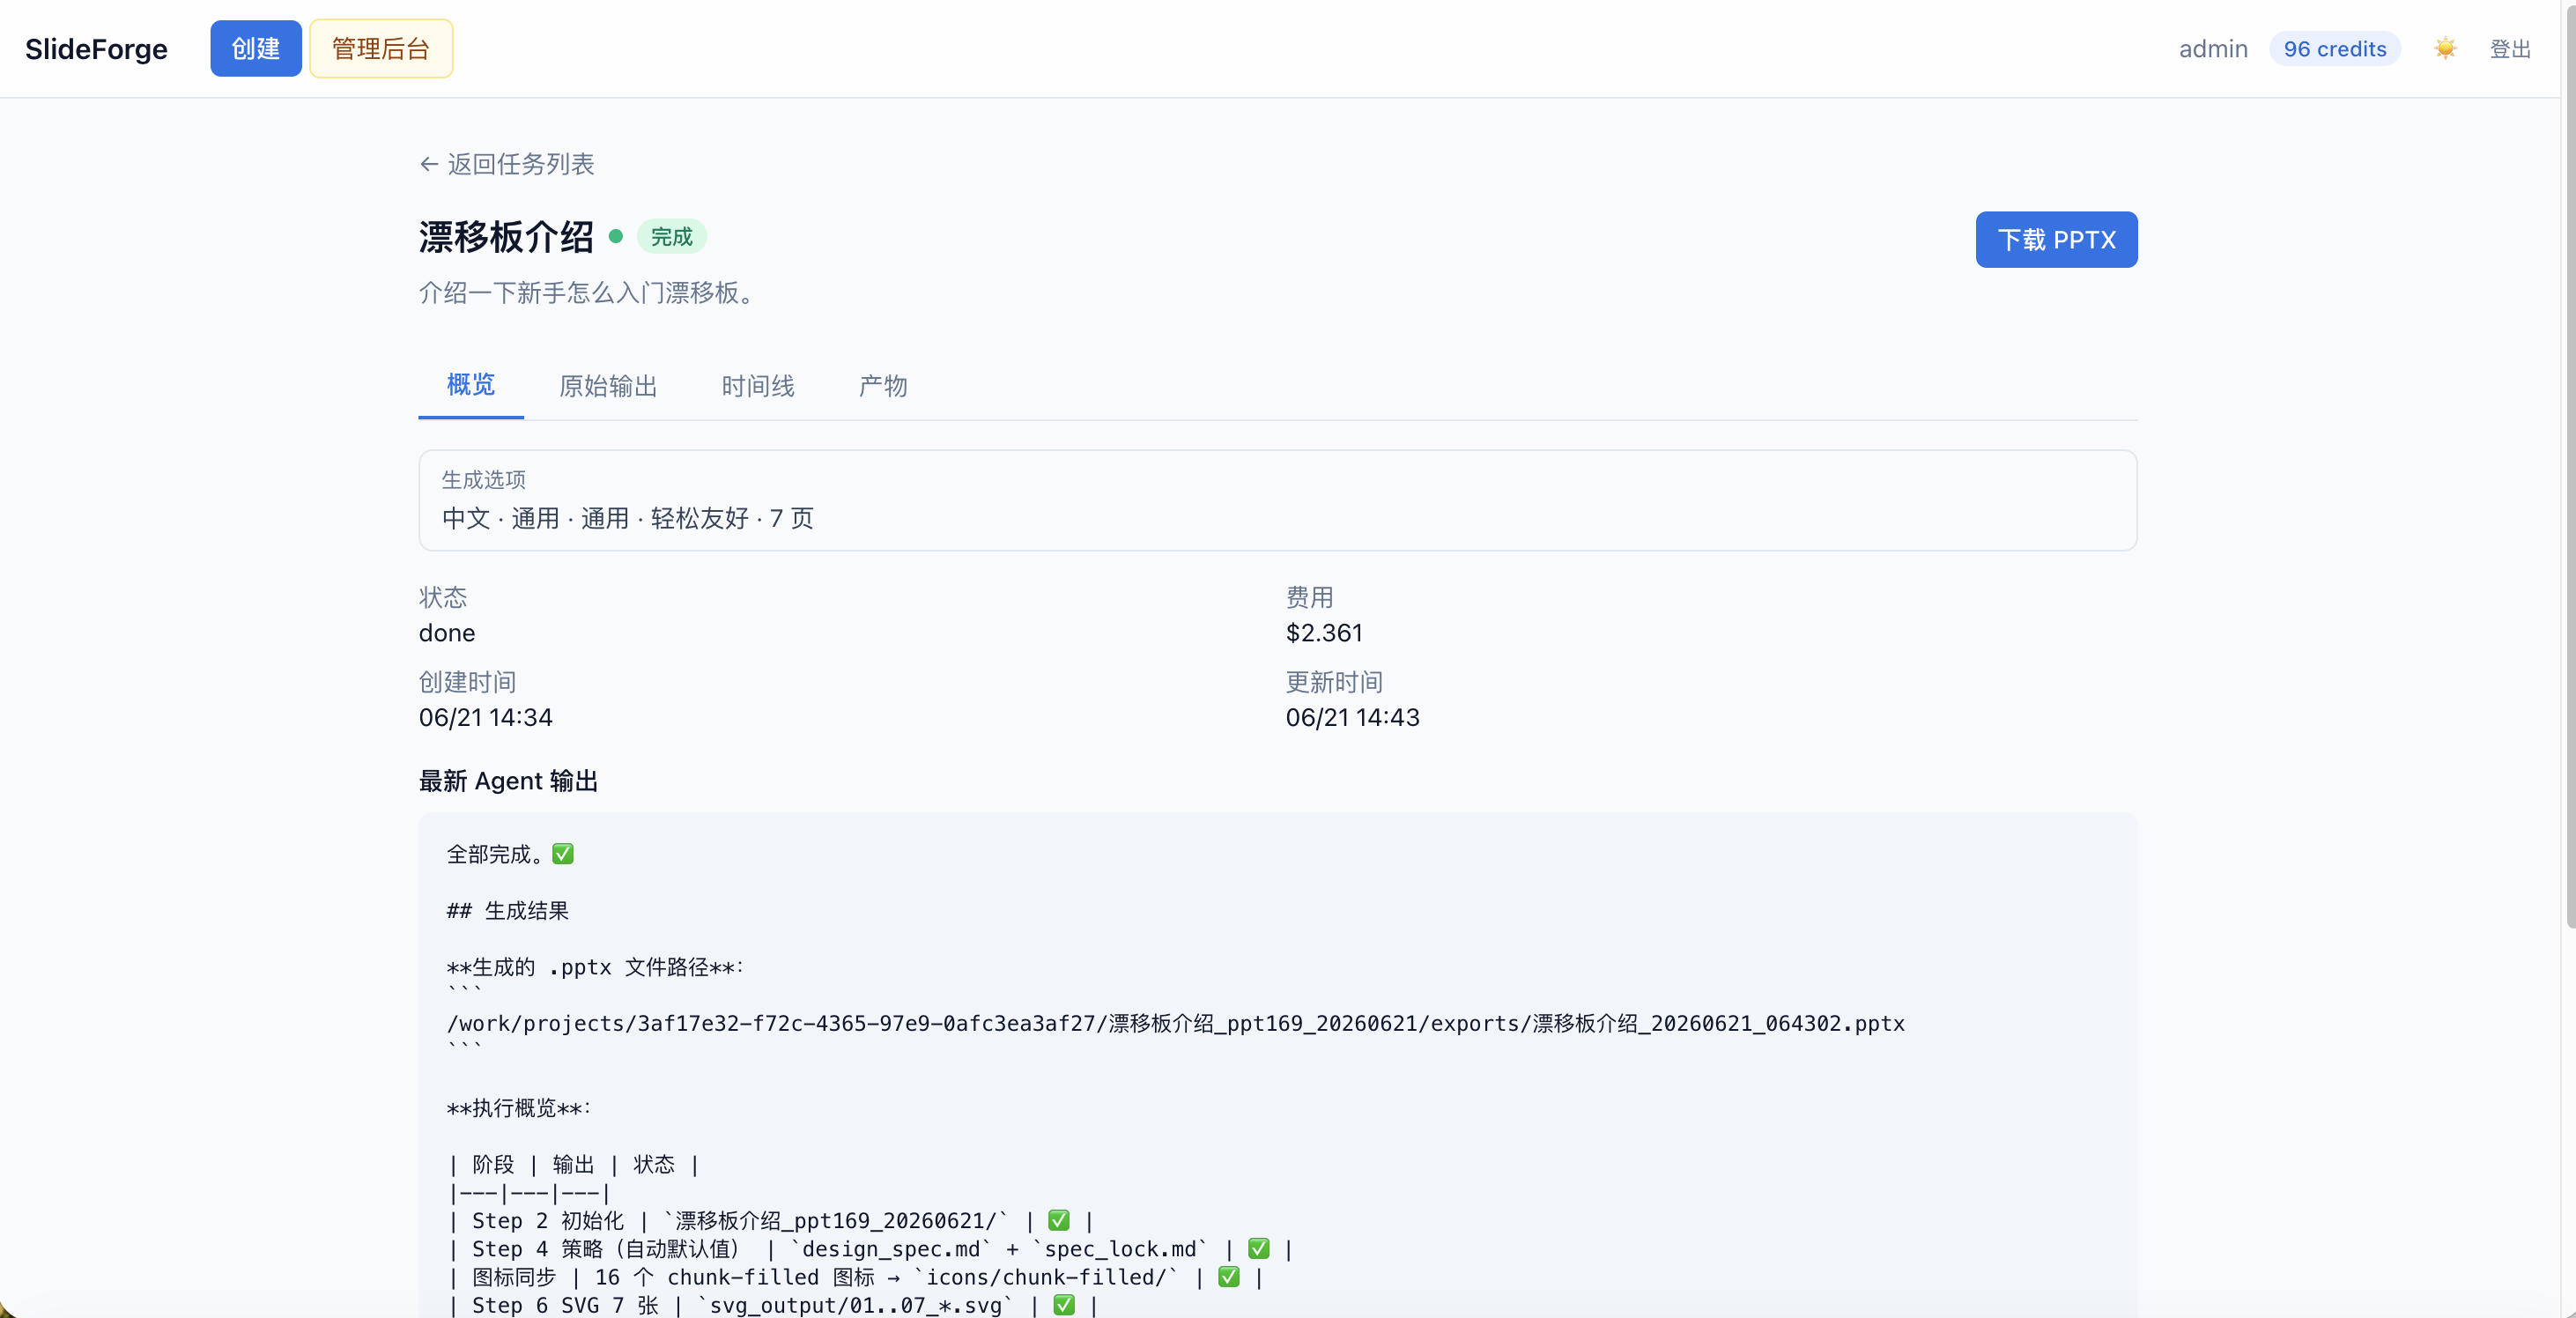Click the ## 生成结果 line
The width and height of the screenshot is (2576, 1318).
(508, 911)
